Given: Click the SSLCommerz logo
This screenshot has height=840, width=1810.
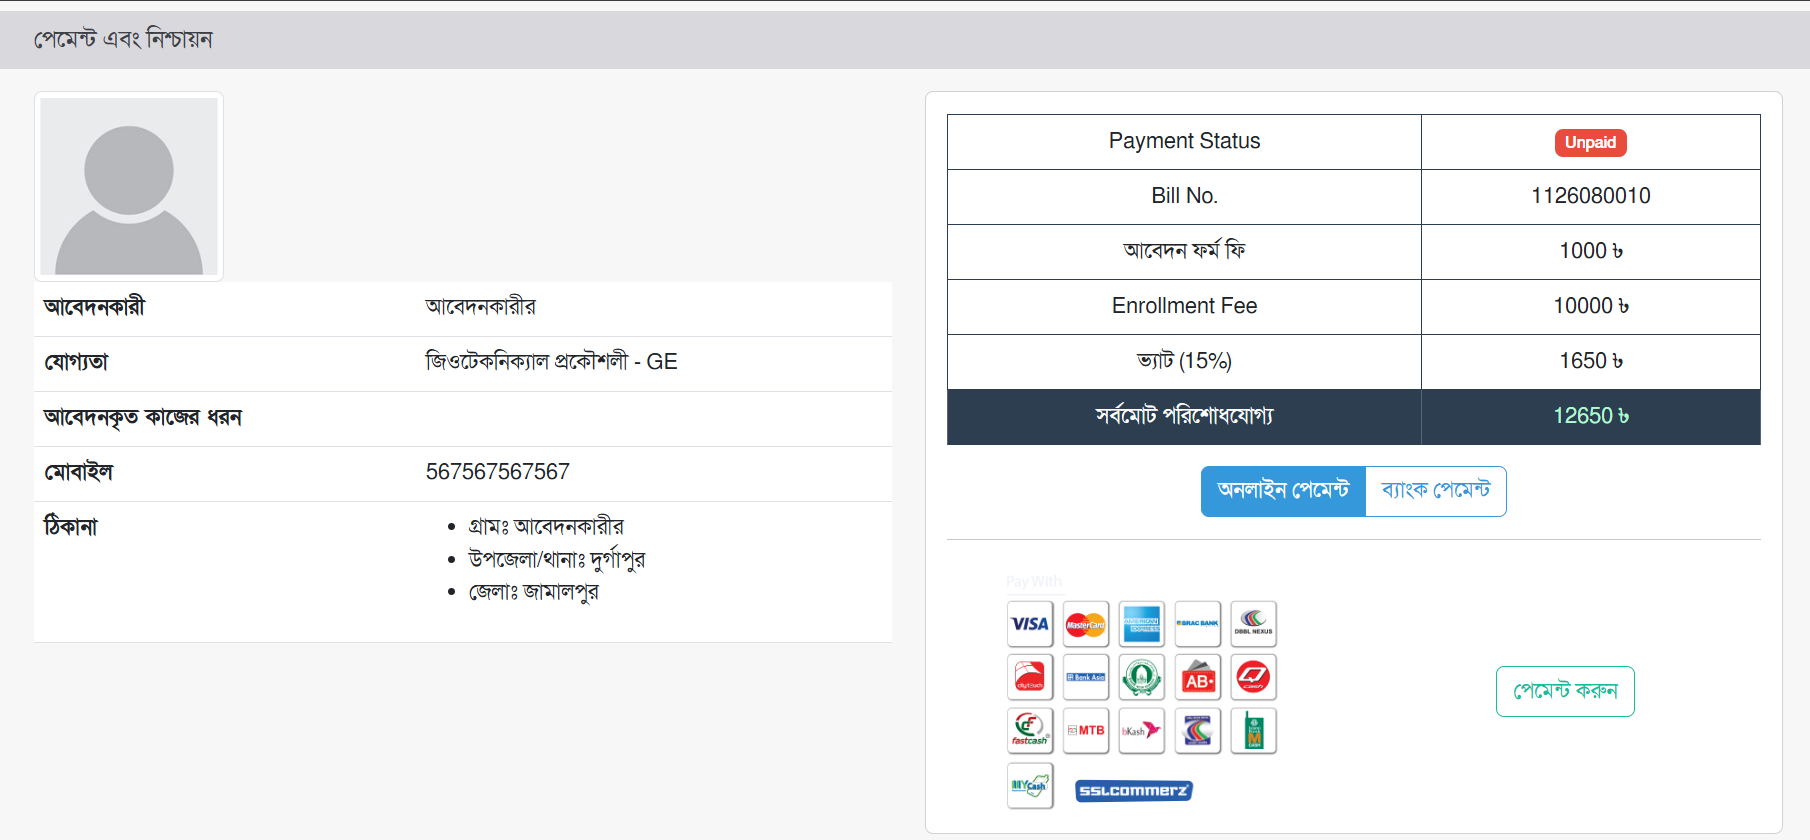Looking at the screenshot, I should tap(1134, 791).
